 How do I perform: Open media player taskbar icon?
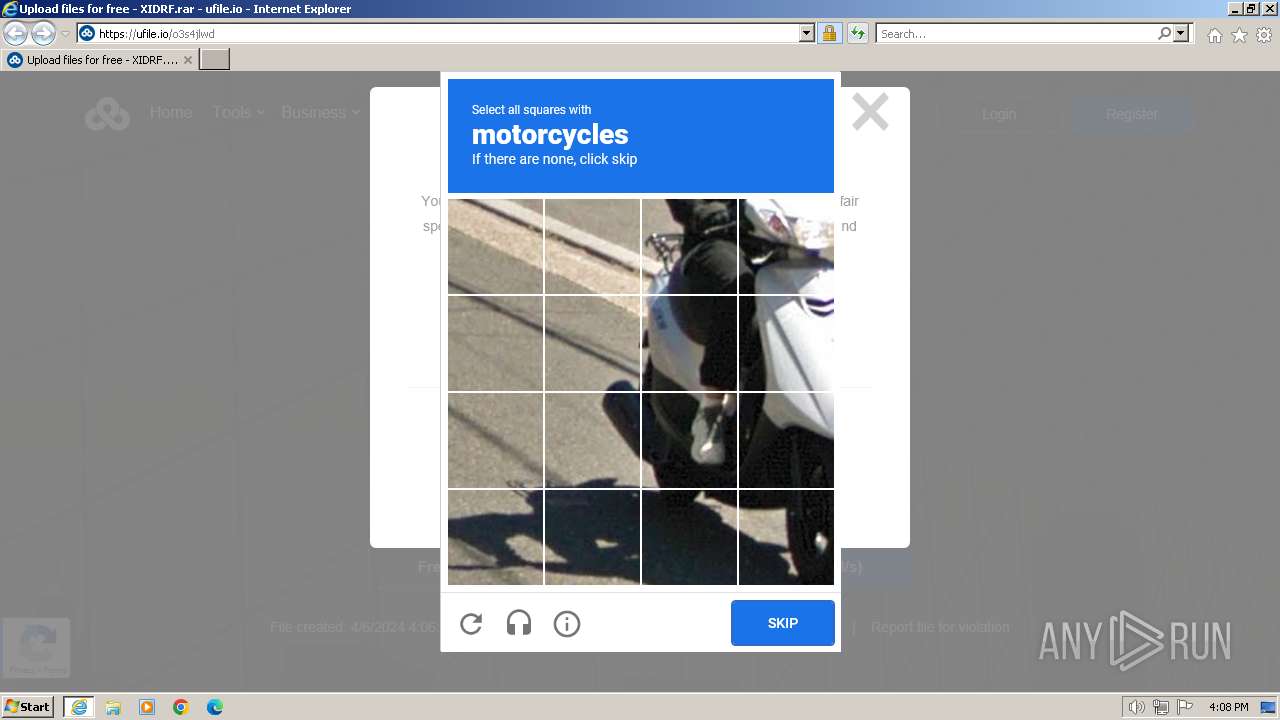pyautogui.click(x=147, y=707)
